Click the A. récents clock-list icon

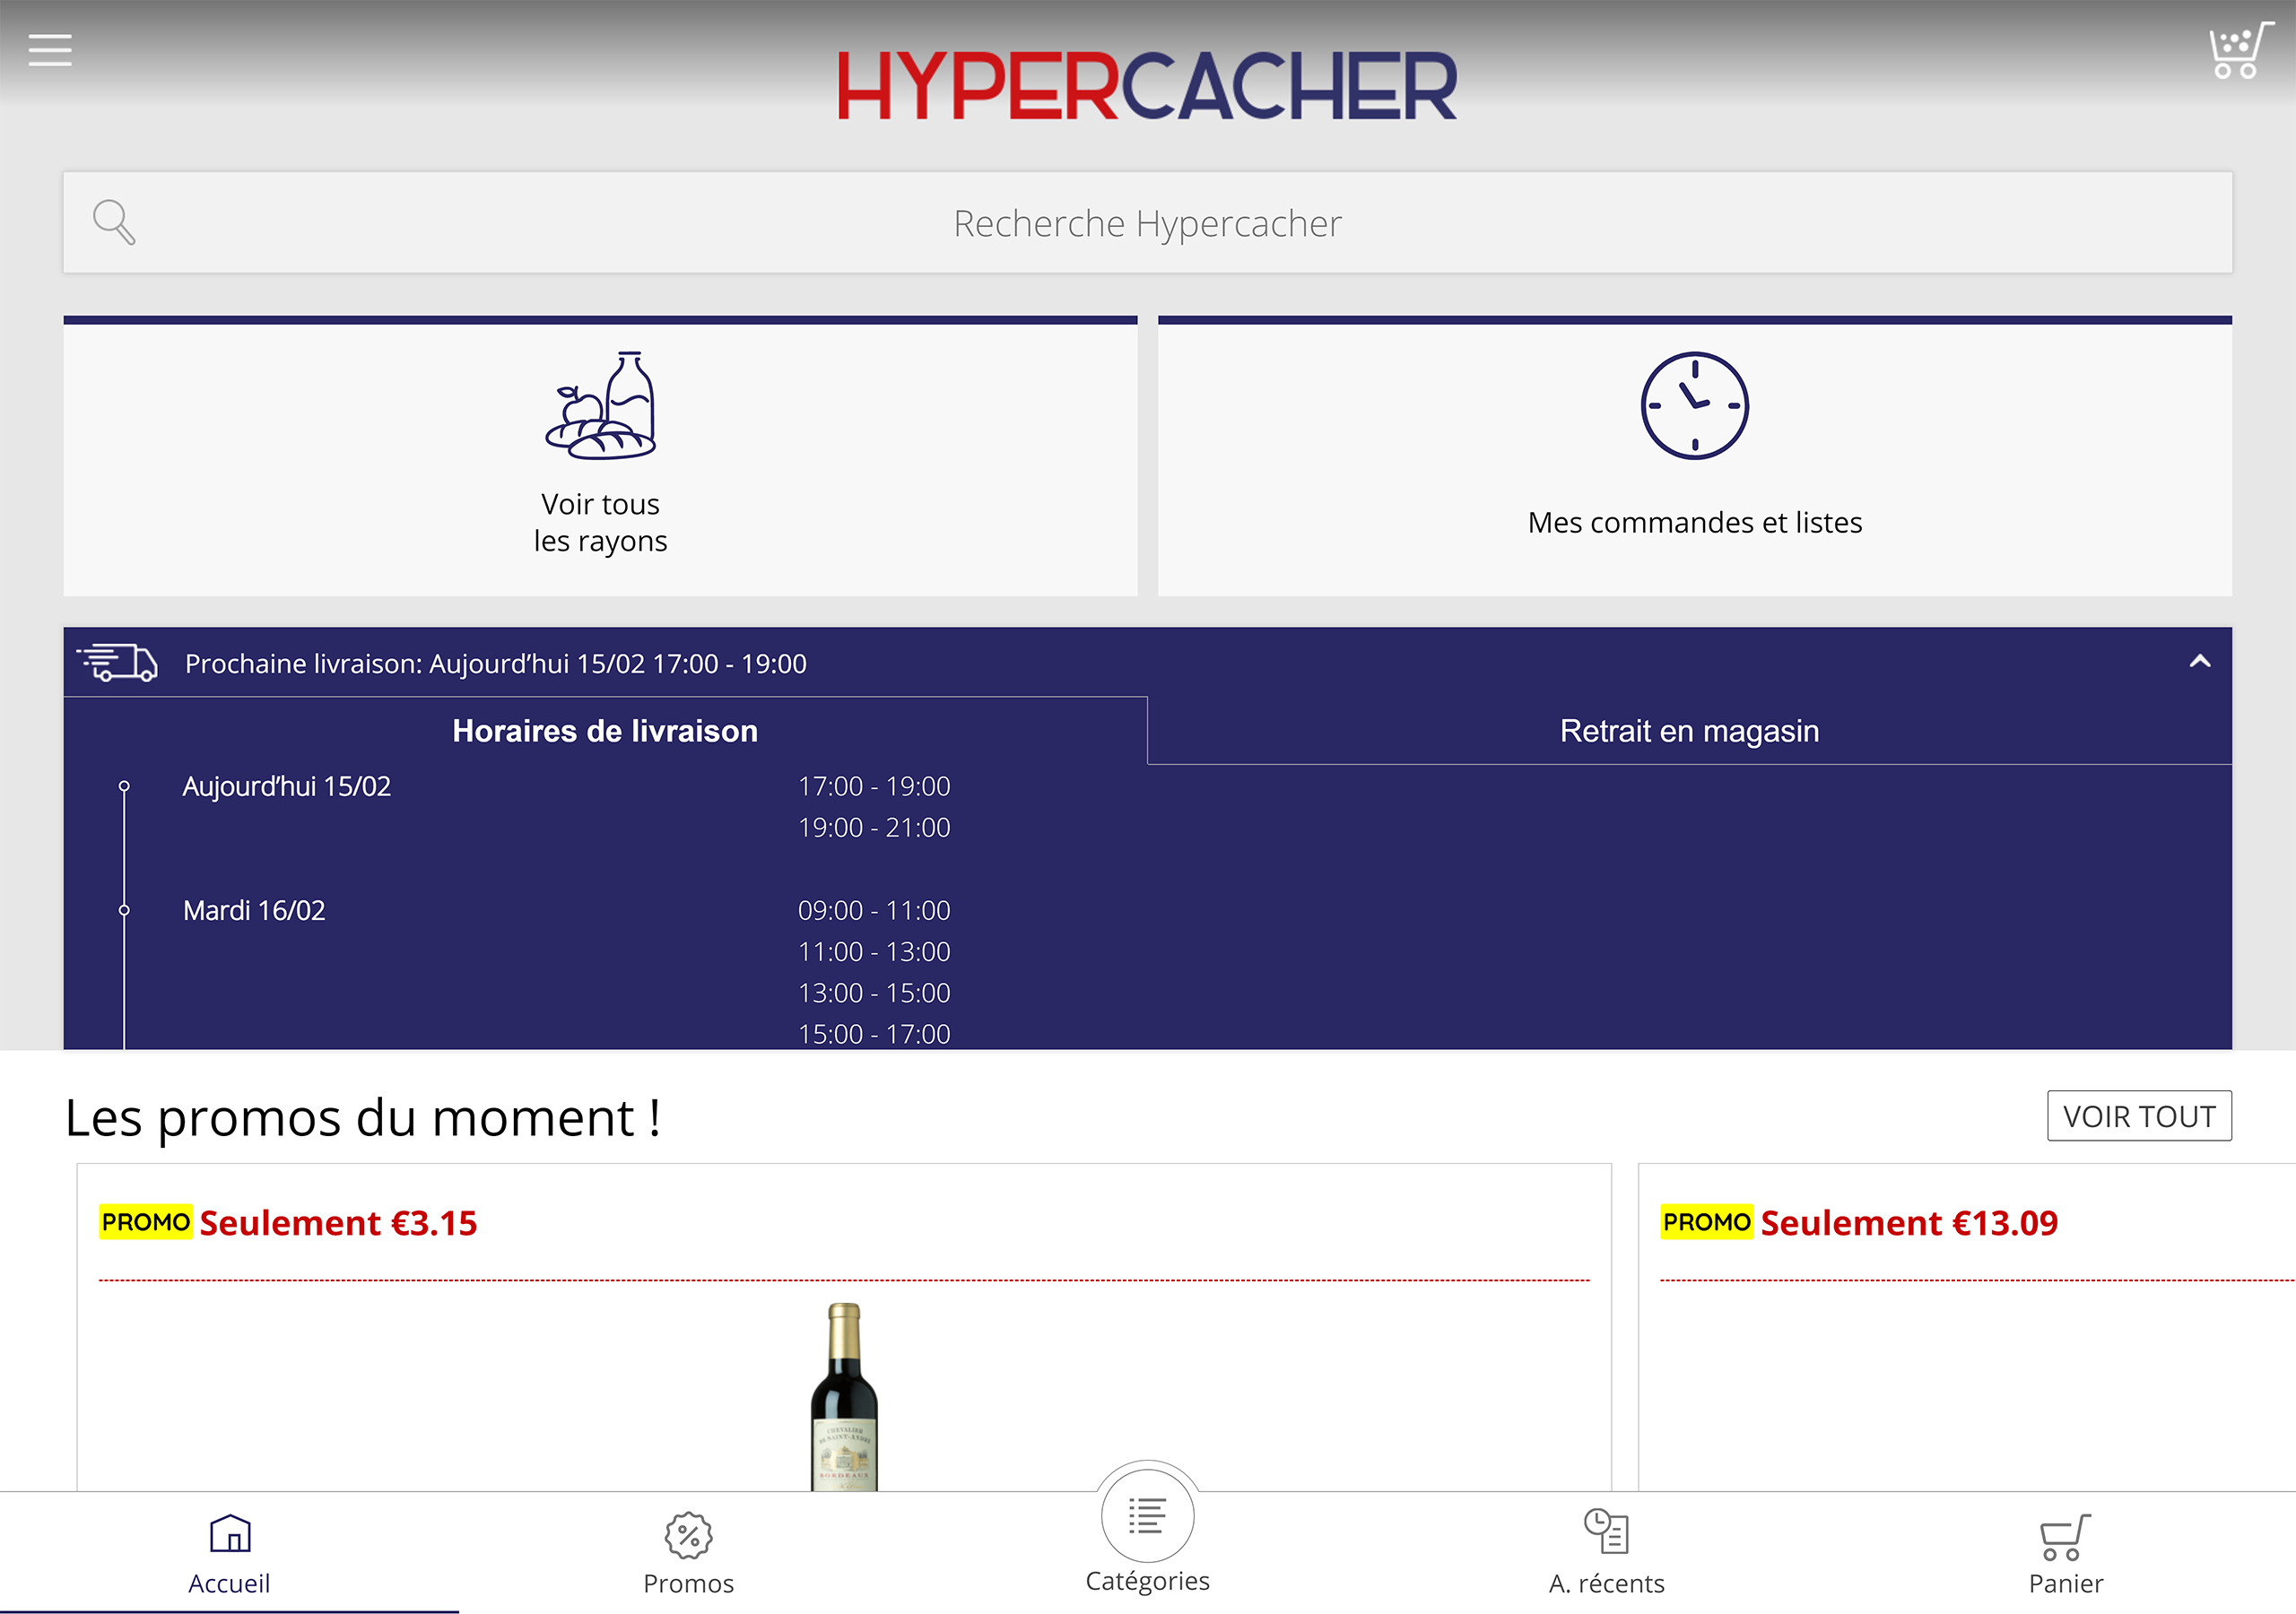pyautogui.click(x=1606, y=1531)
